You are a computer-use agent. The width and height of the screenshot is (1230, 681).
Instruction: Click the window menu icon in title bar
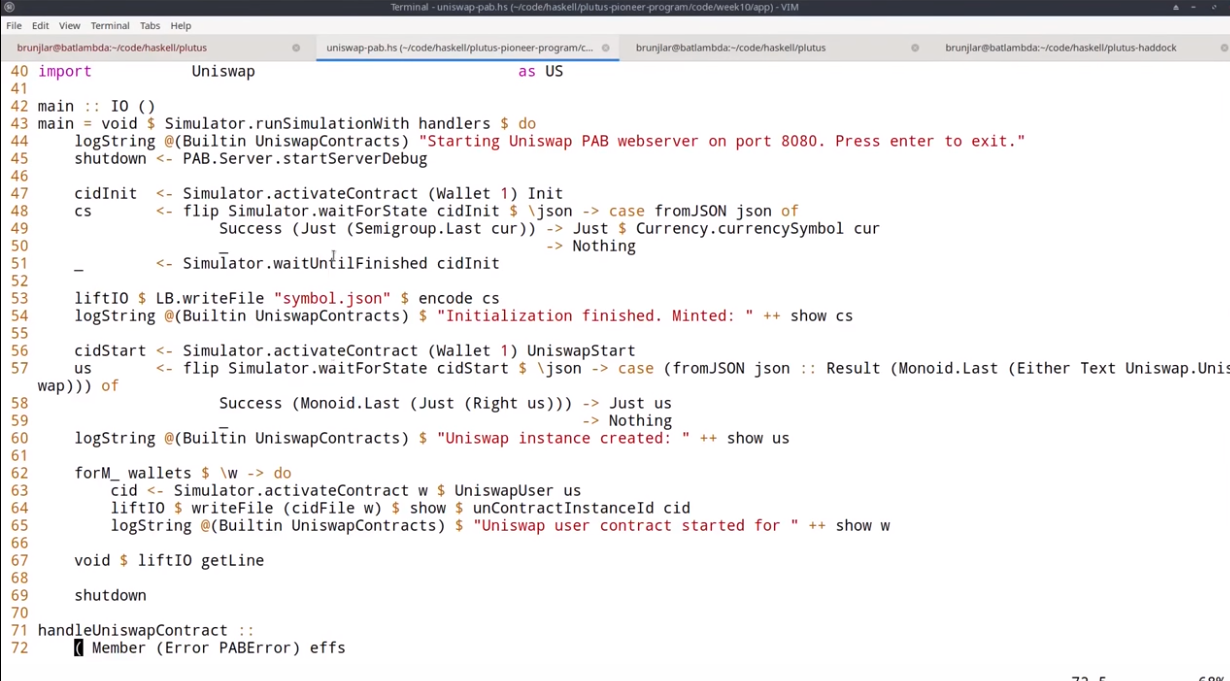[x=9, y=8]
